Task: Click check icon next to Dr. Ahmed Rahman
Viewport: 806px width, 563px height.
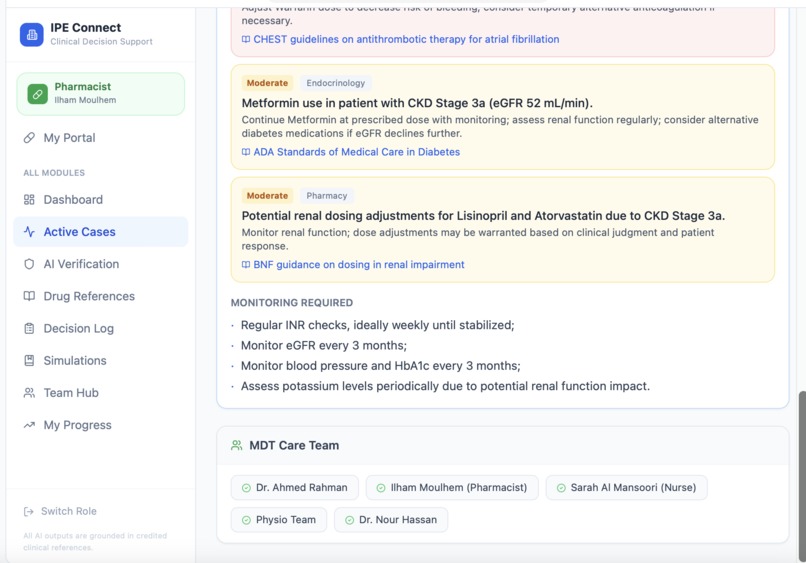Action: coord(246,488)
